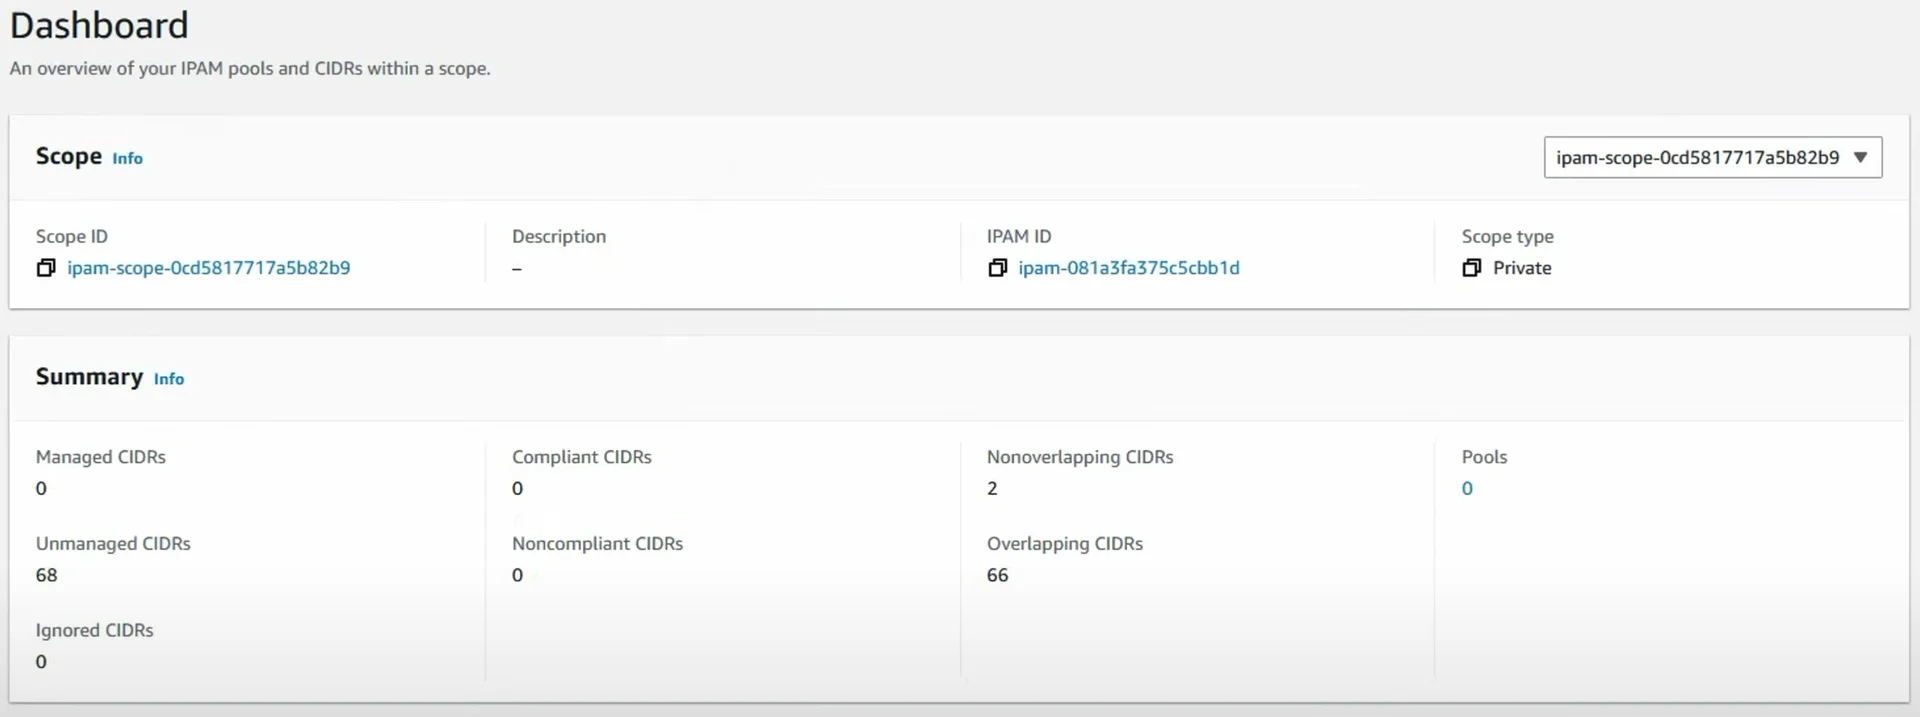Click the Description field label
The height and width of the screenshot is (717, 1920).
click(559, 237)
